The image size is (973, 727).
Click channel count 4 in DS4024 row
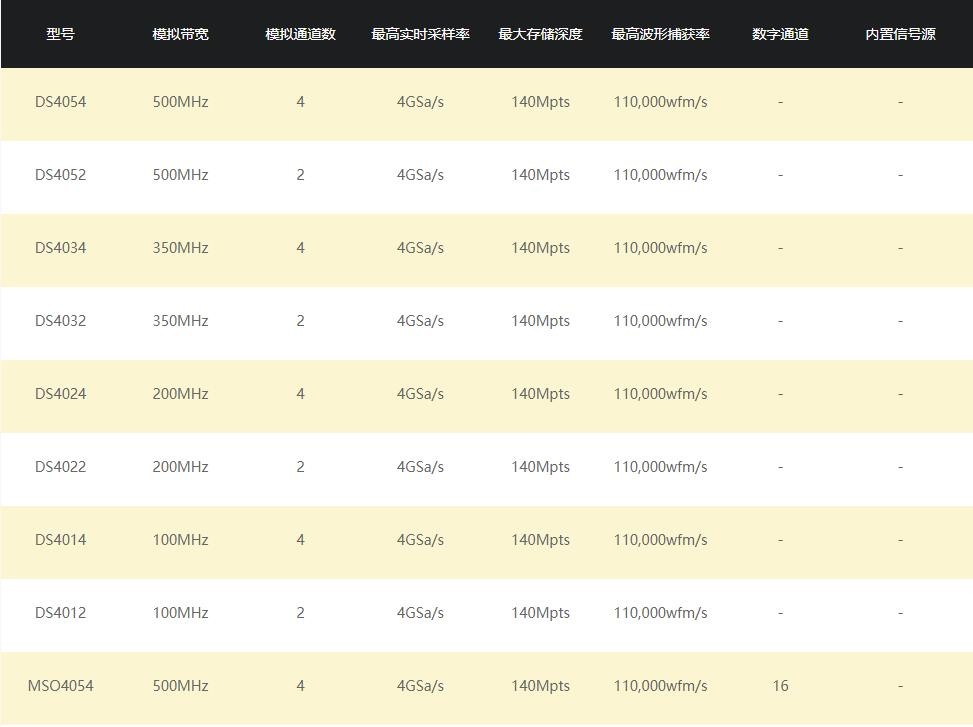pyautogui.click(x=300, y=394)
